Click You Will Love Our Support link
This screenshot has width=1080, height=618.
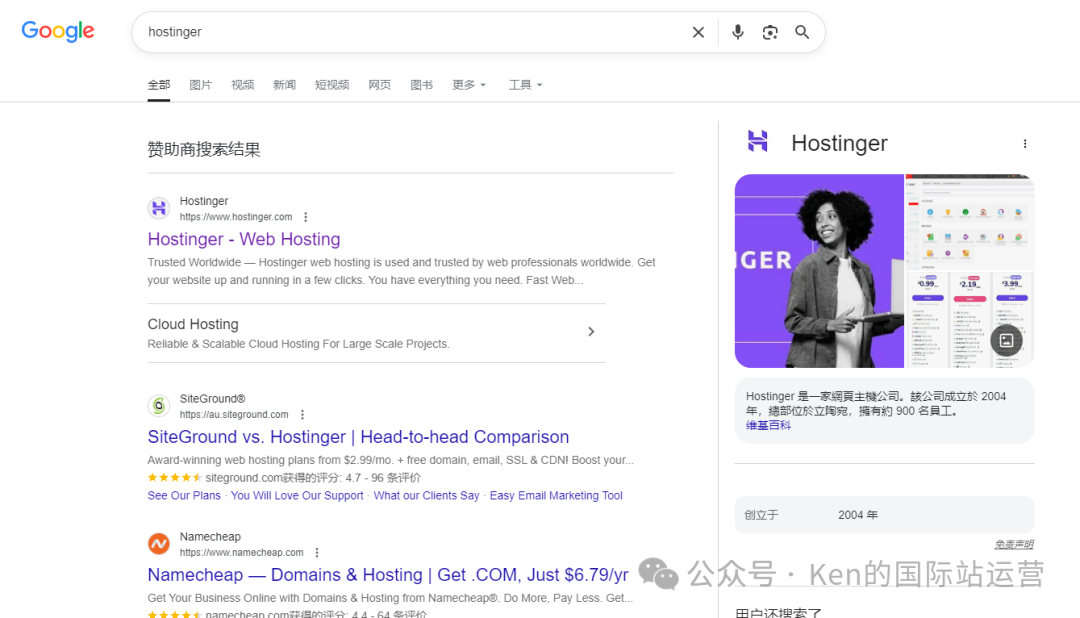[x=297, y=495]
